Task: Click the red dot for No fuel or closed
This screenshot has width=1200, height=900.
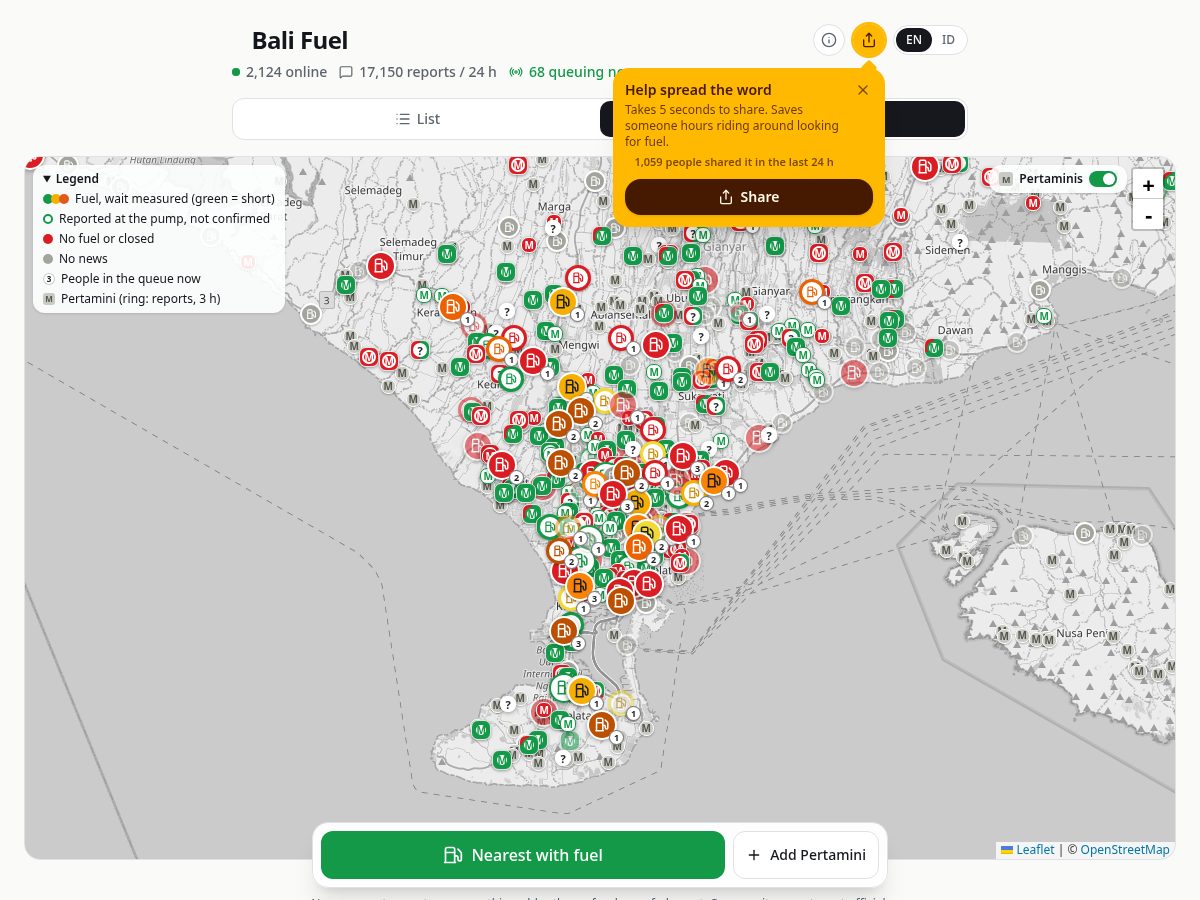Action: click(x=48, y=239)
